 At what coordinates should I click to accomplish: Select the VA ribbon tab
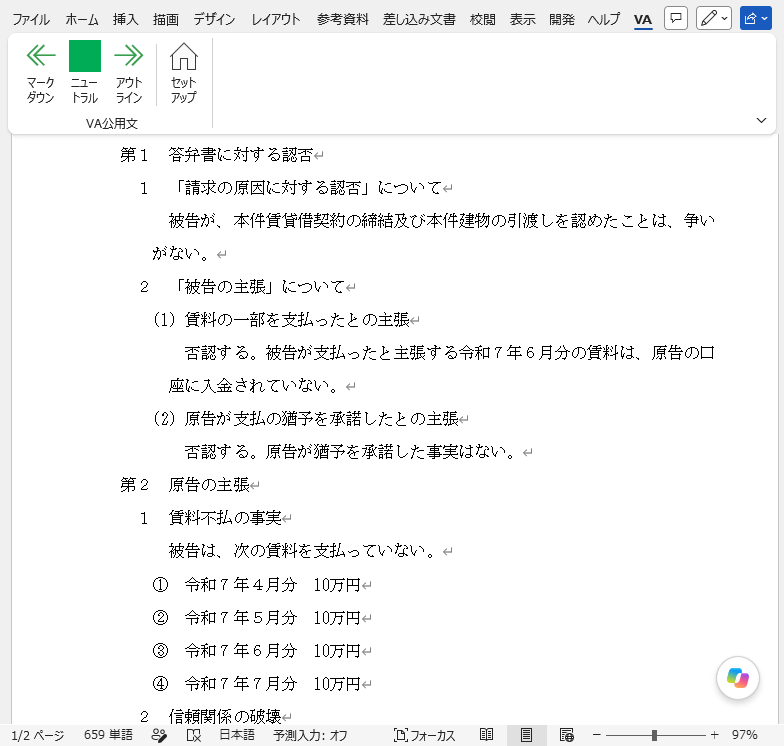pyautogui.click(x=642, y=20)
